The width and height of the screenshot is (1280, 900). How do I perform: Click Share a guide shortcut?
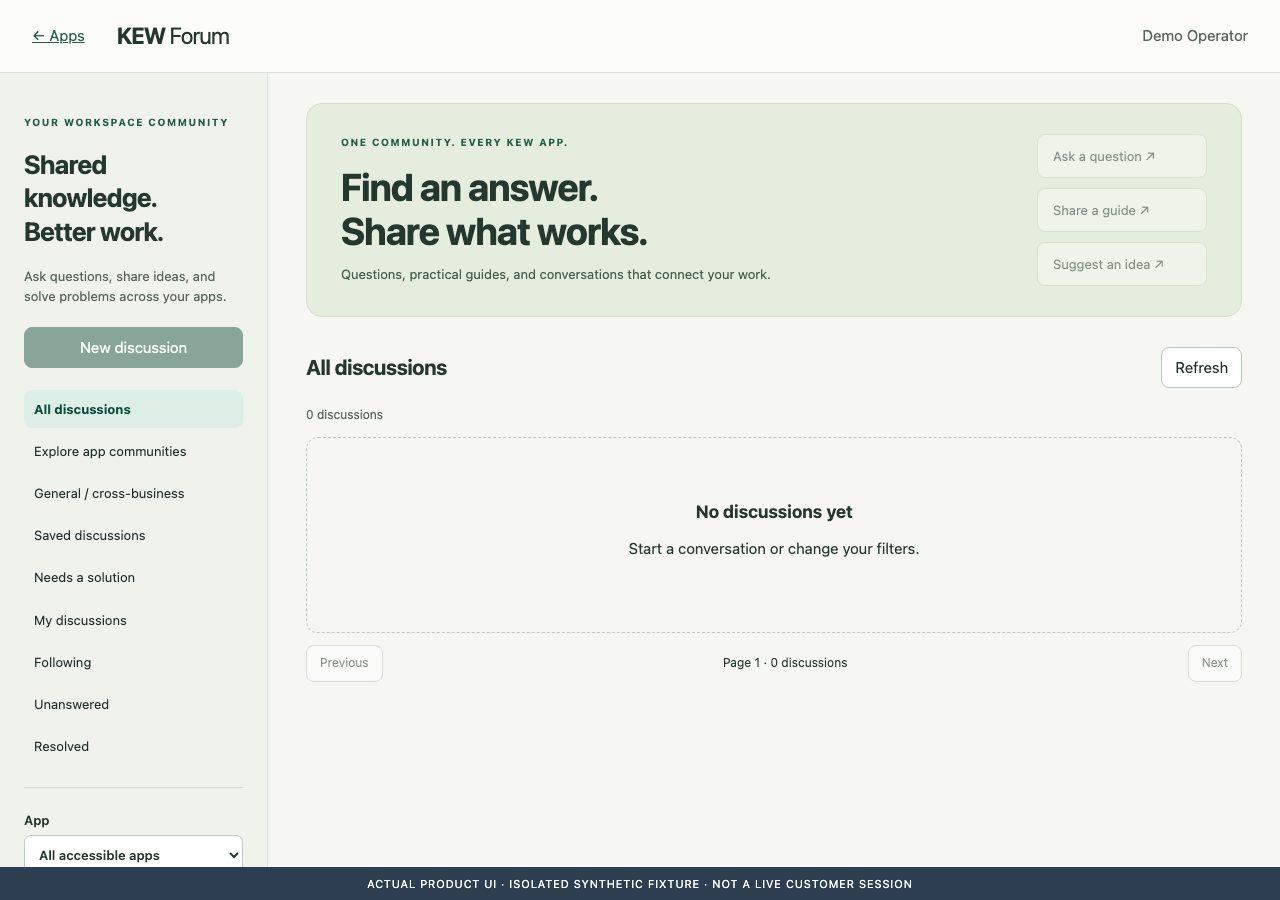pyautogui.click(x=1121, y=210)
